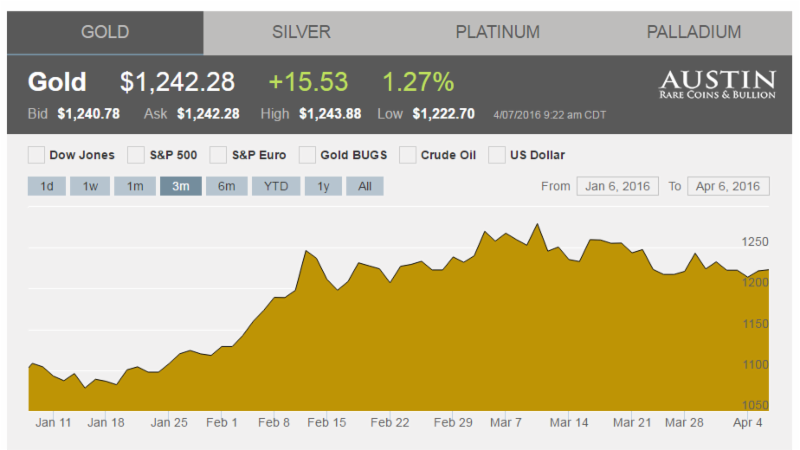Select the 6m range button
The height and width of the screenshot is (450, 800).
(x=226, y=186)
